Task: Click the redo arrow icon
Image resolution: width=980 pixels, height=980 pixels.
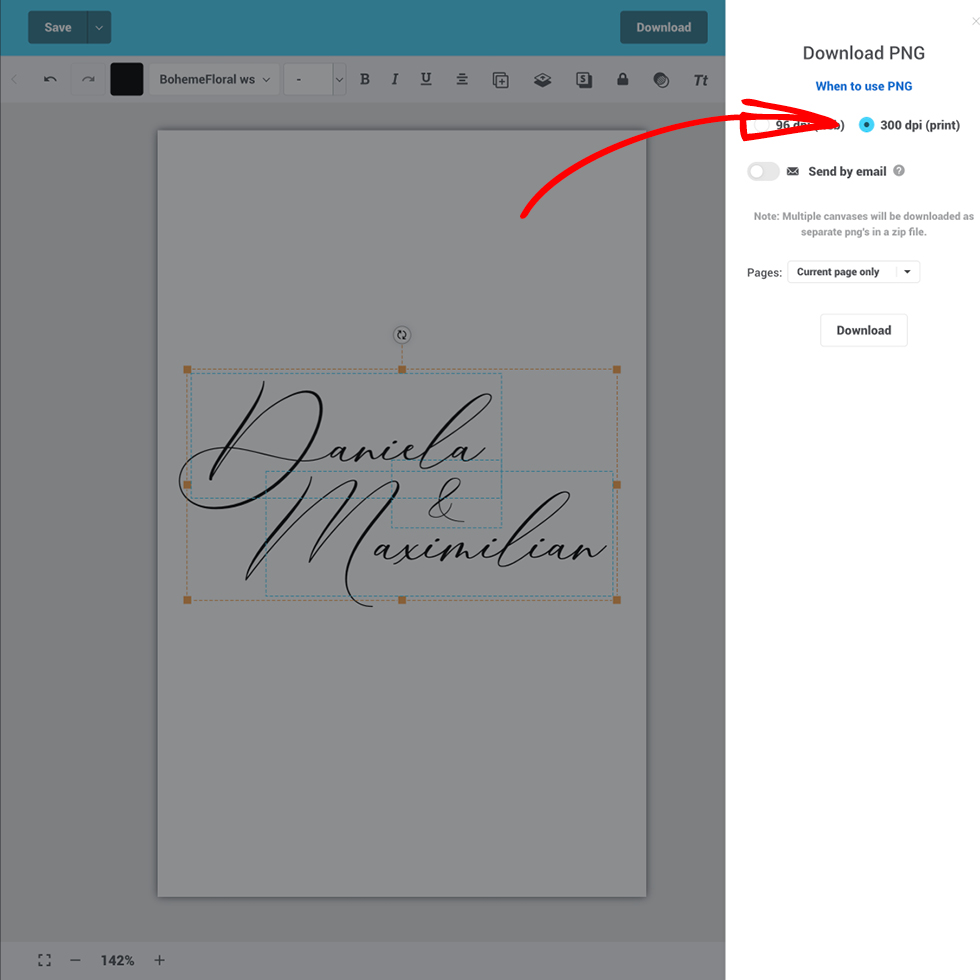Action: [88, 80]
